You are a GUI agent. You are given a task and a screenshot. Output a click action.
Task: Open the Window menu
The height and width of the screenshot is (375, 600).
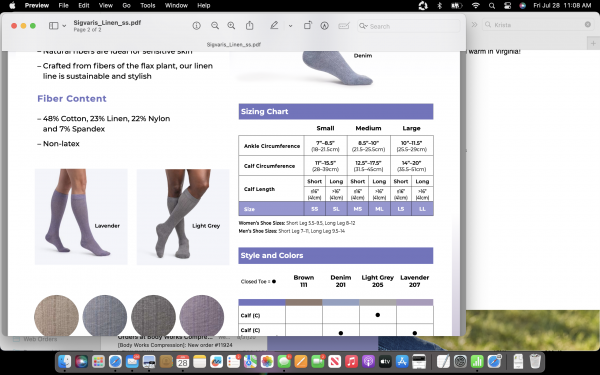point(176,5)
